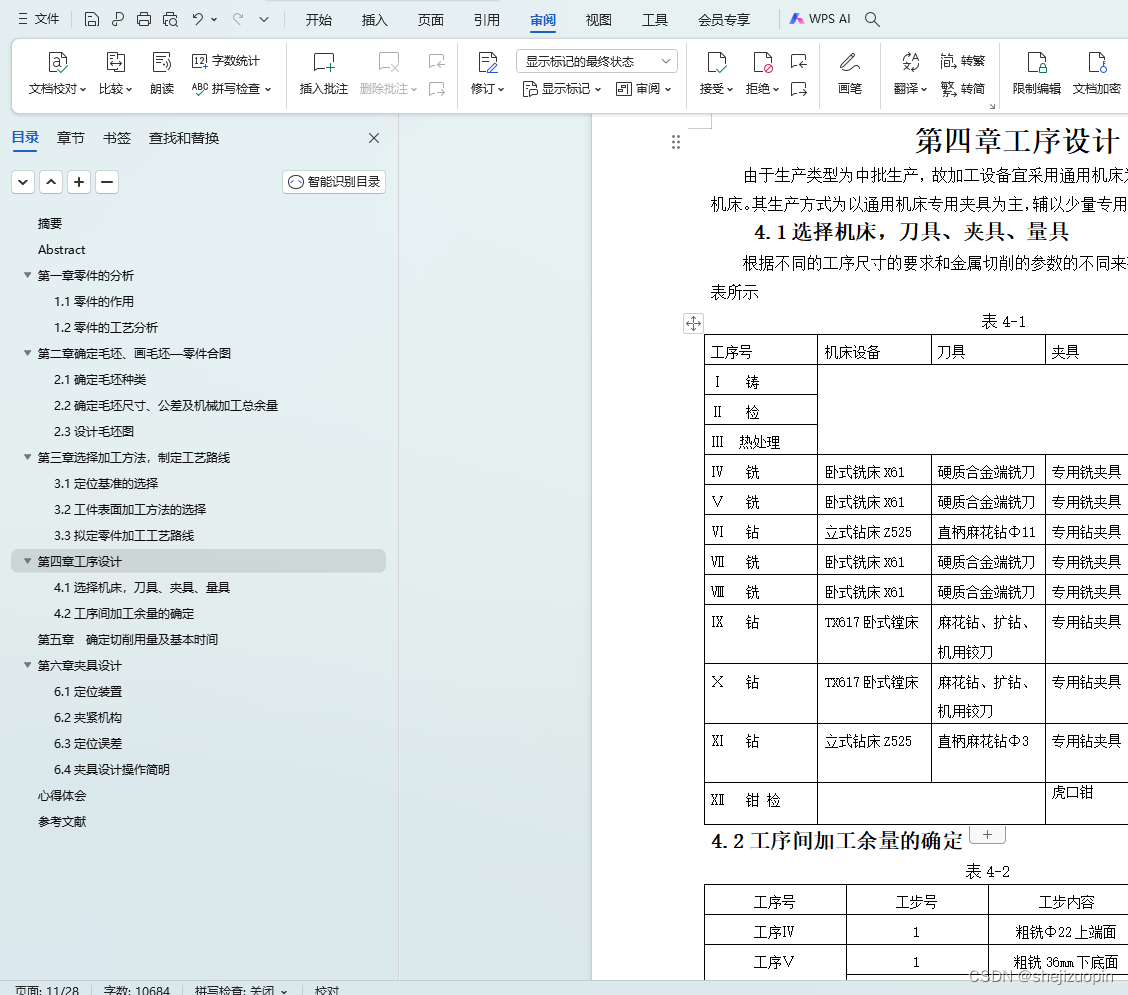Click 智能识别目录 button
1128x995 pixels.
pos(334,182)
